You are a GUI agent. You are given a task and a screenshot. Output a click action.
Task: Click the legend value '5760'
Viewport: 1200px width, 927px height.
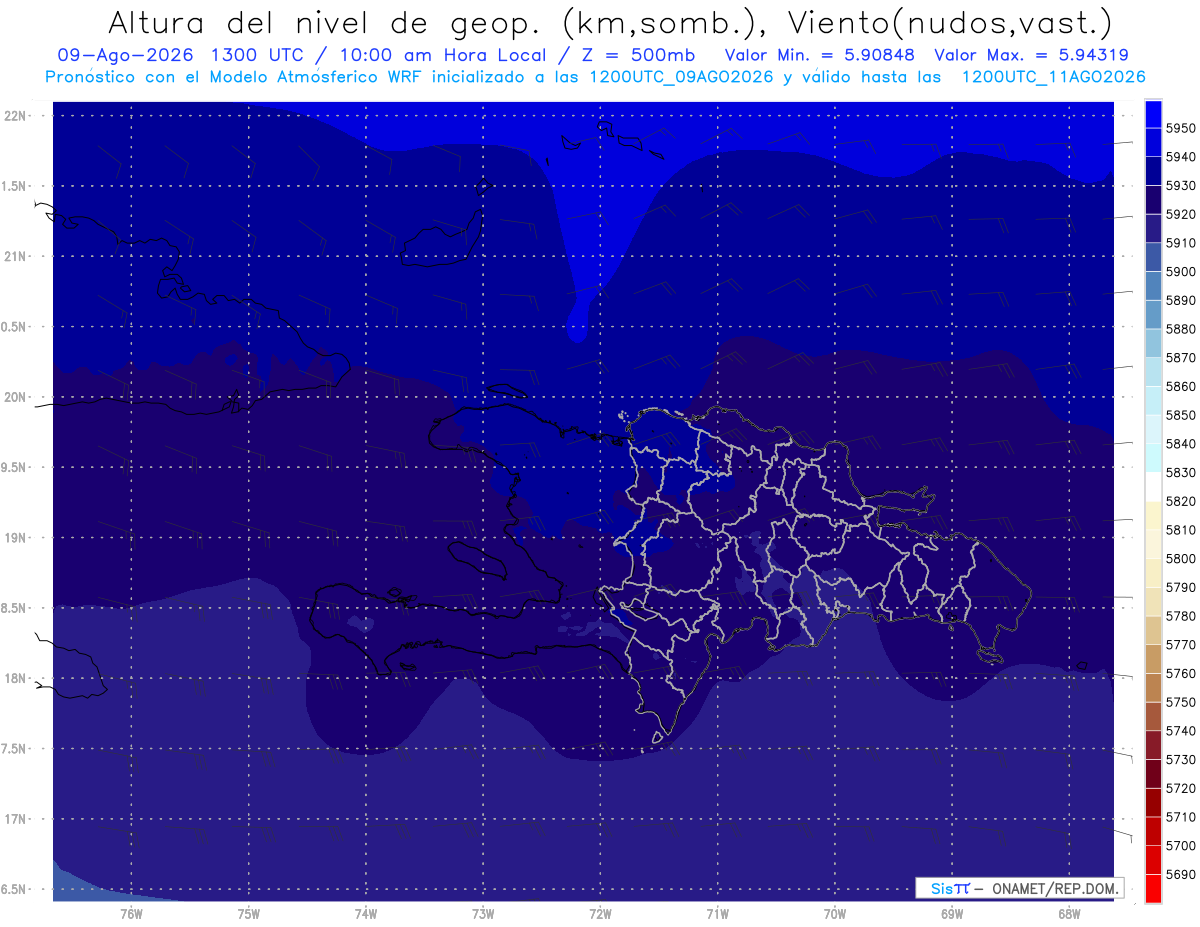[x=1181, y=673]
